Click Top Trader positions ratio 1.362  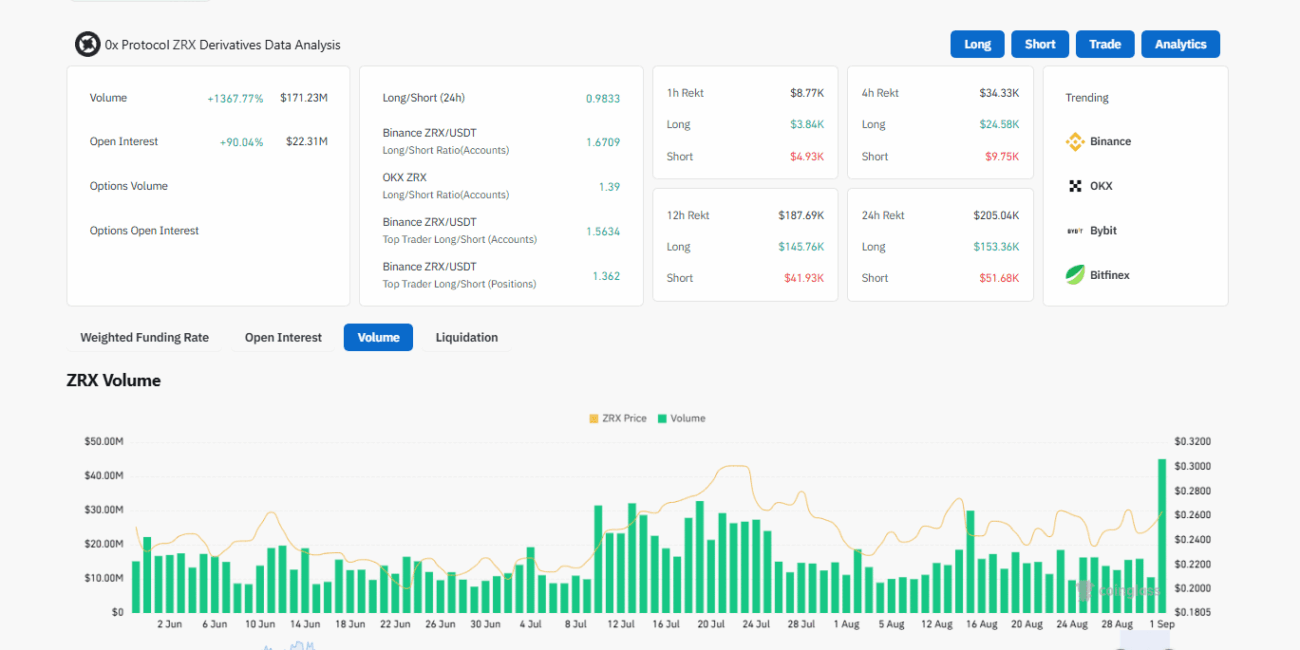[606, 276]
